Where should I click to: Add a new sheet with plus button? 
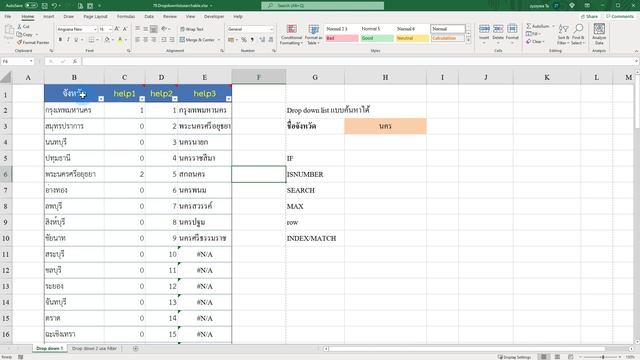(136, 349)
